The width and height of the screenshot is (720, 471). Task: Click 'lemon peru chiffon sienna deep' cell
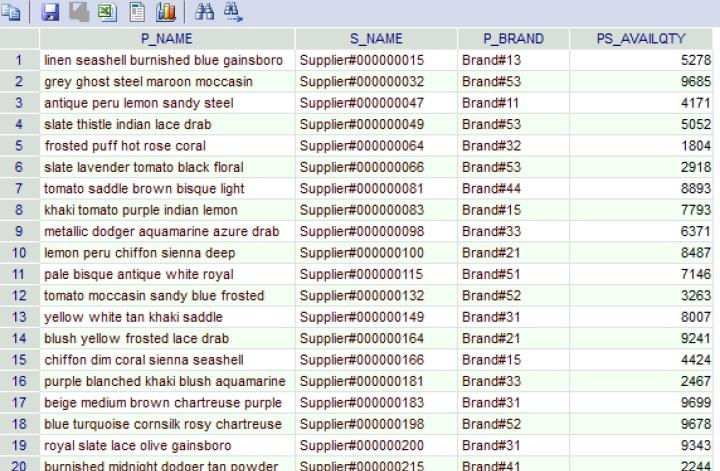[167, 253]
